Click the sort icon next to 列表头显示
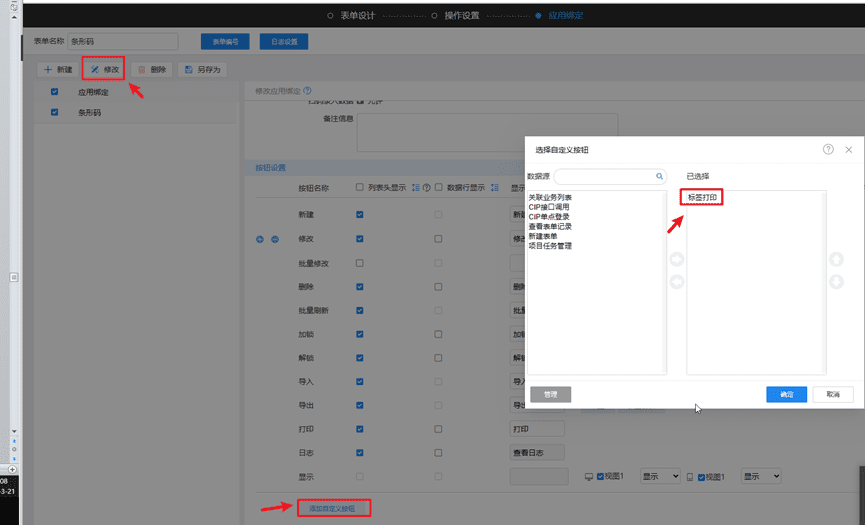 415,188
